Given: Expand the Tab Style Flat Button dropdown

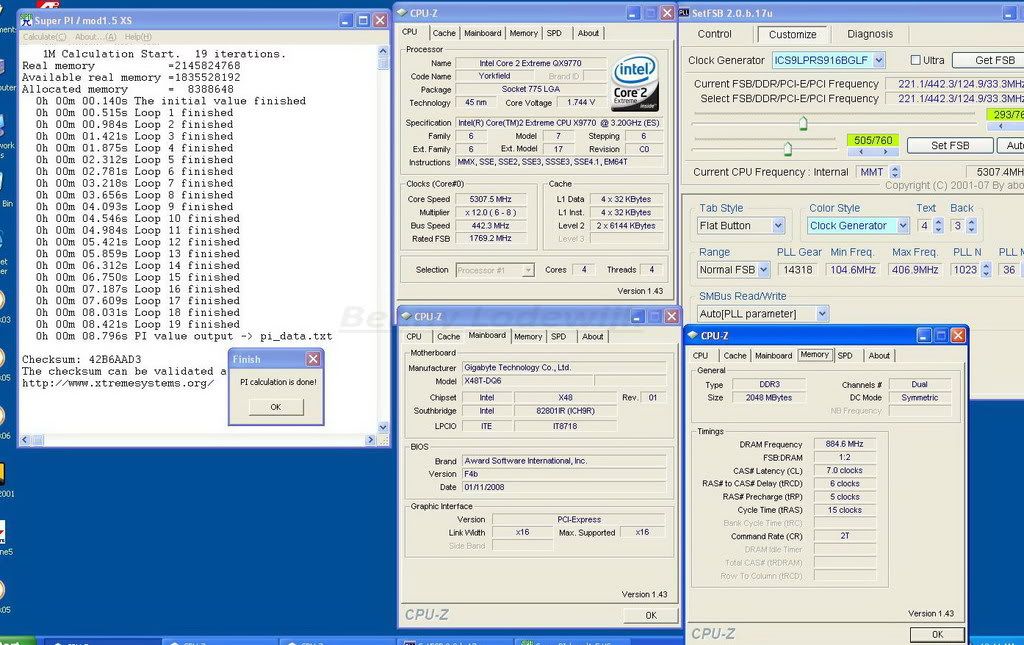Looking at the screenshot, I should 777,226.
